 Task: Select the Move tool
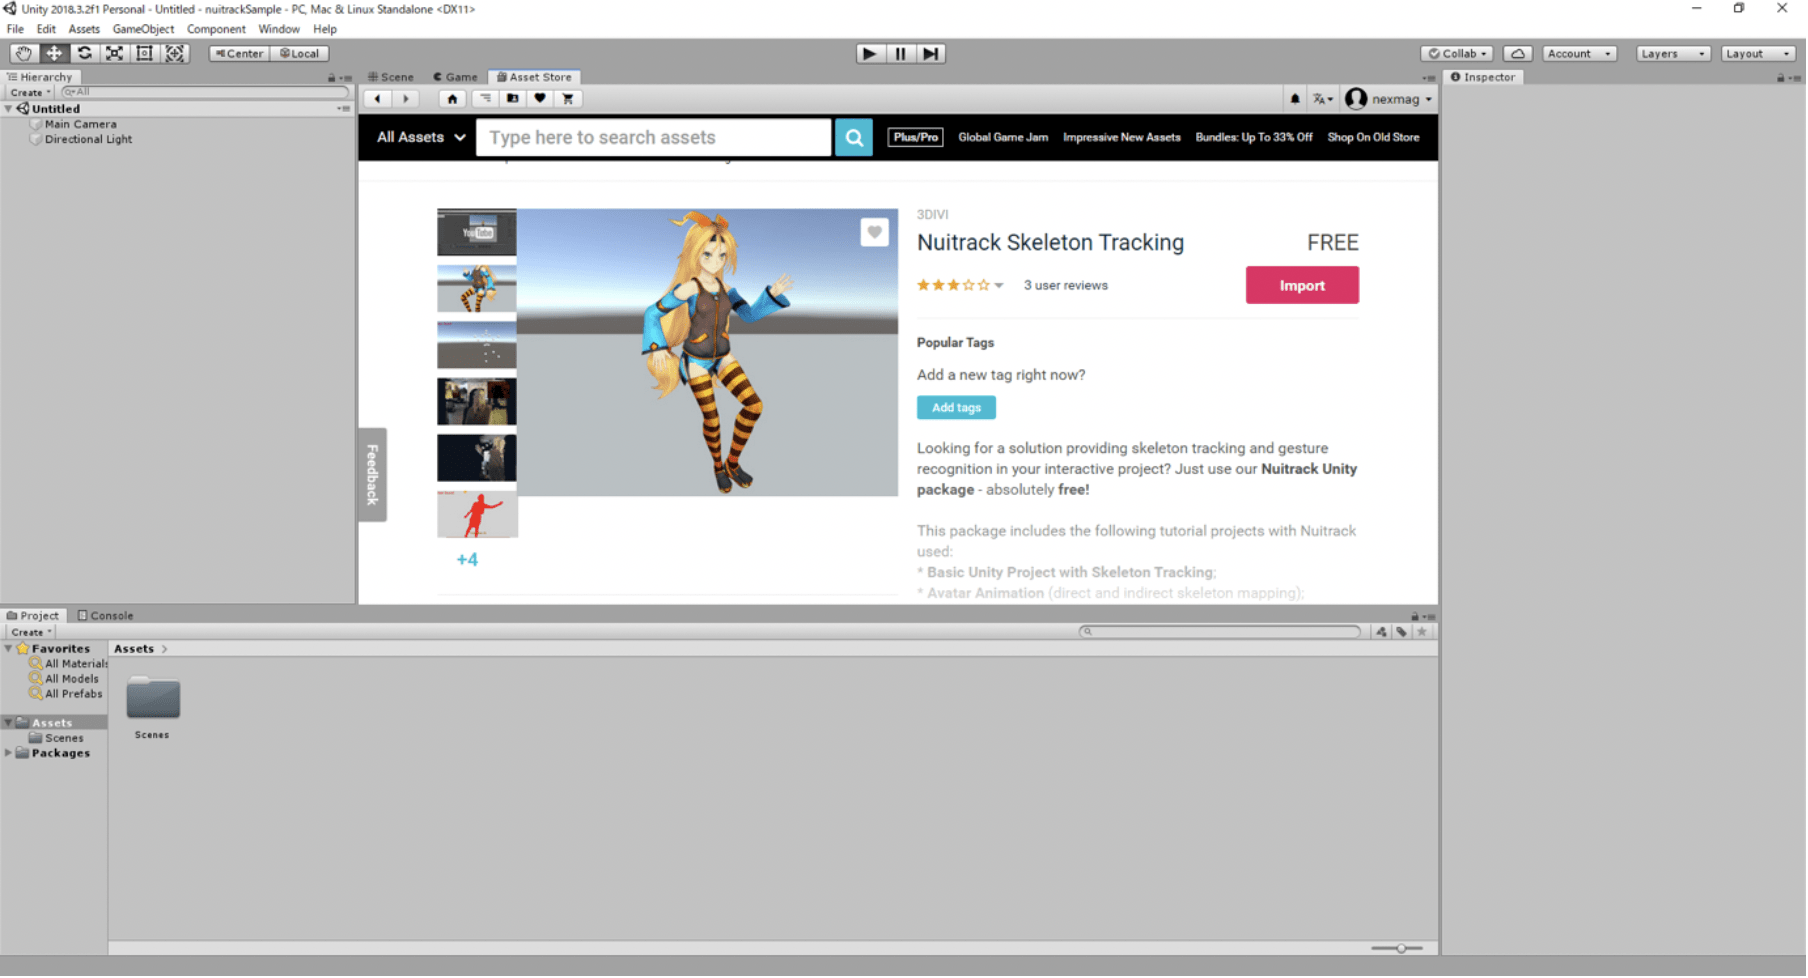(x=54, y=54)
